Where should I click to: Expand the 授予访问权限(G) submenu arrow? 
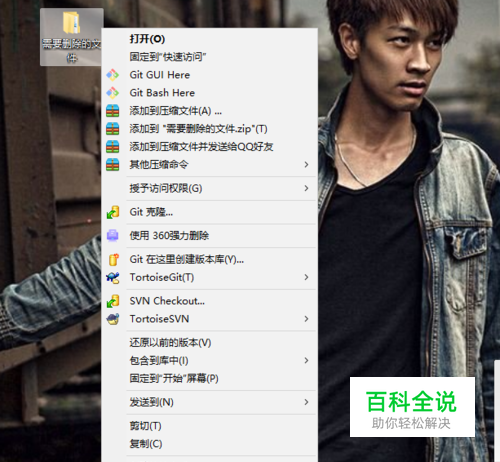[x=306, y=188]
